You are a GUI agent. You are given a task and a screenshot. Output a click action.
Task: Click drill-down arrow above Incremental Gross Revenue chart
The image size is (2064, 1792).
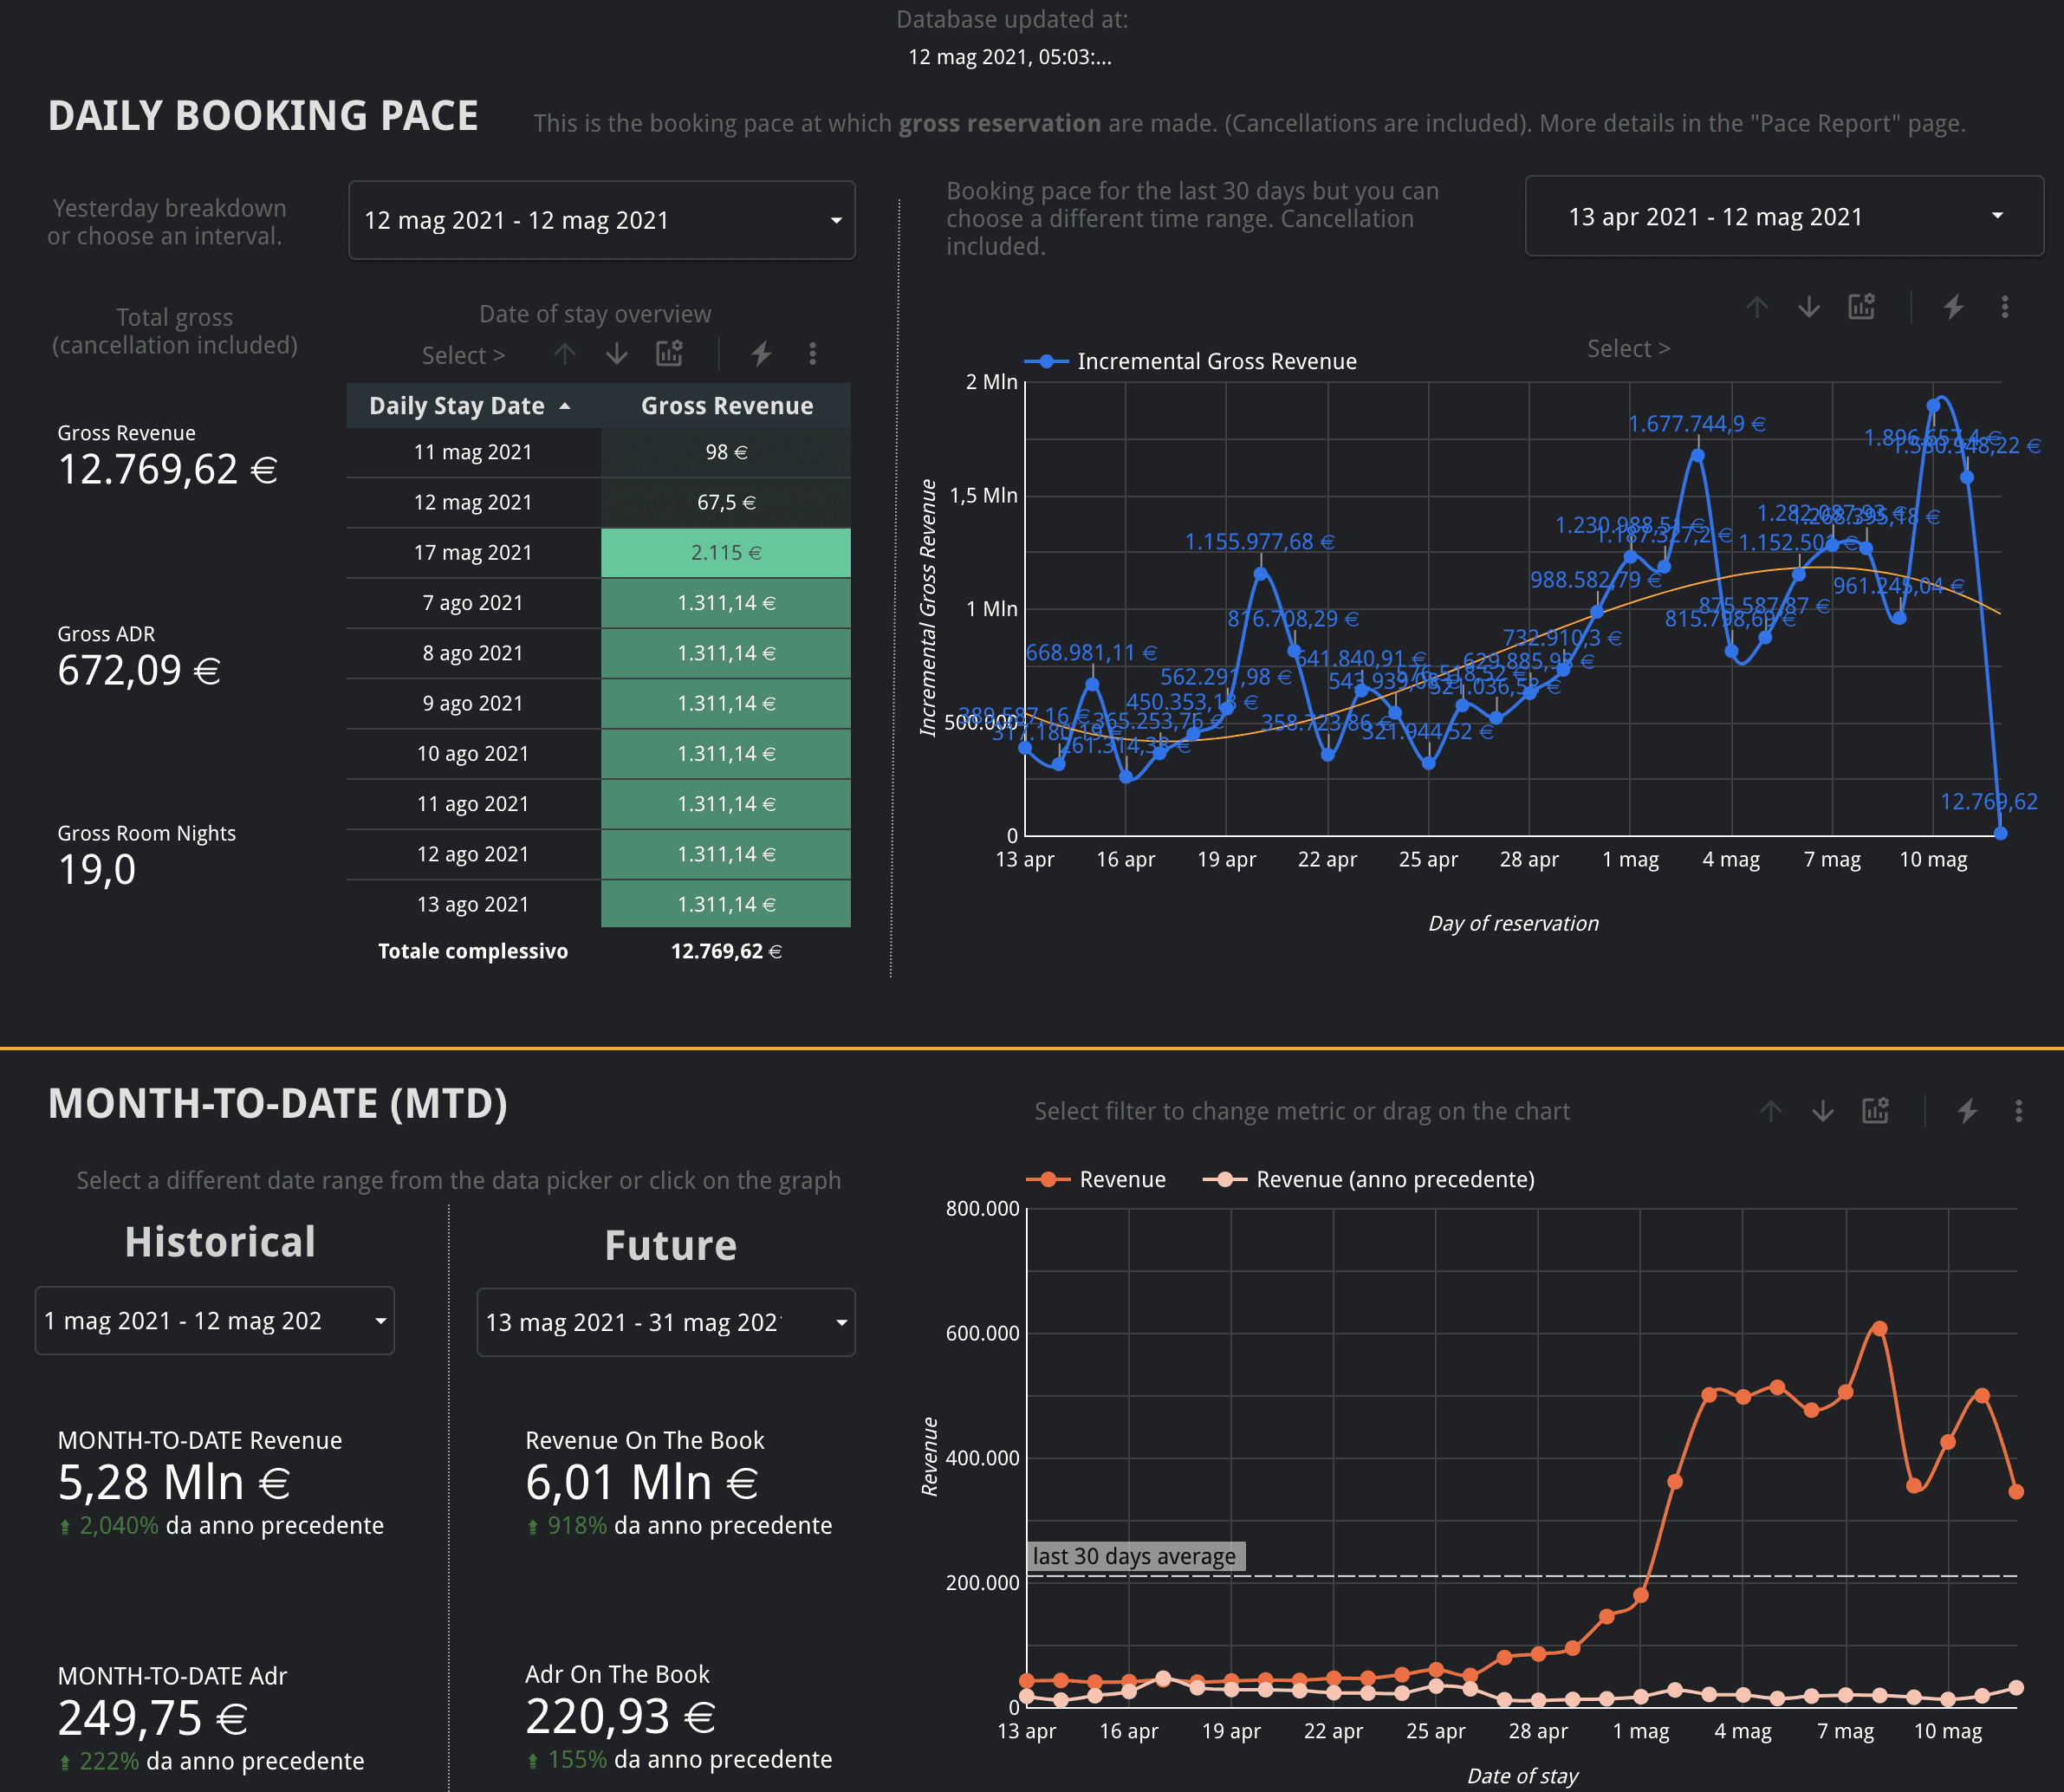click(1808, 307)
